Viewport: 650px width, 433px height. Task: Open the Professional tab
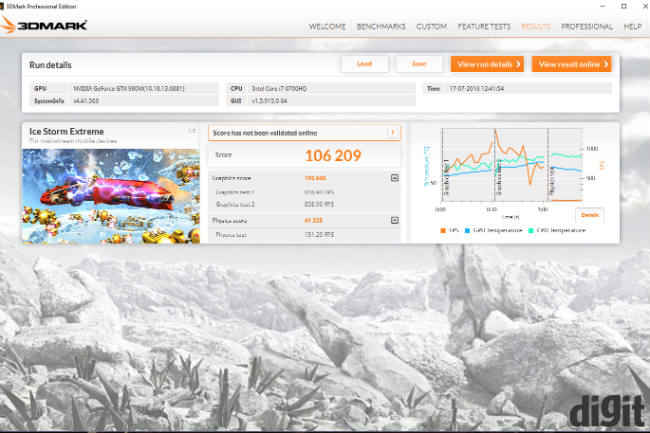click(x=587, y=27)
